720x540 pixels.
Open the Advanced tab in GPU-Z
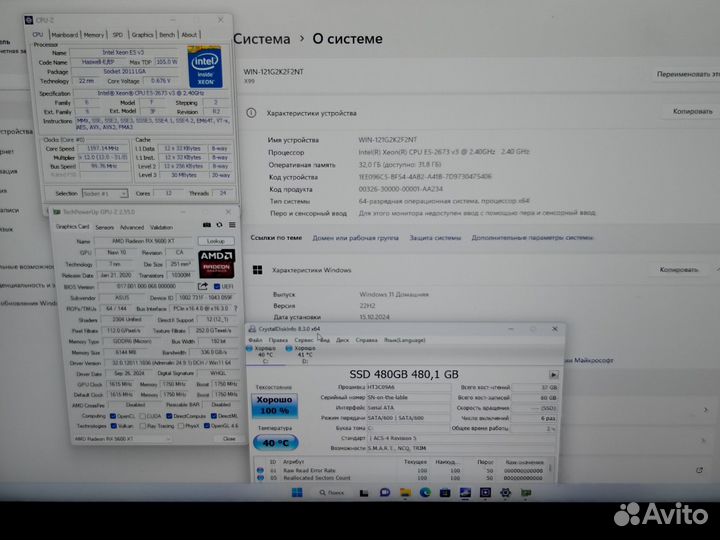[x=132, y=227]
